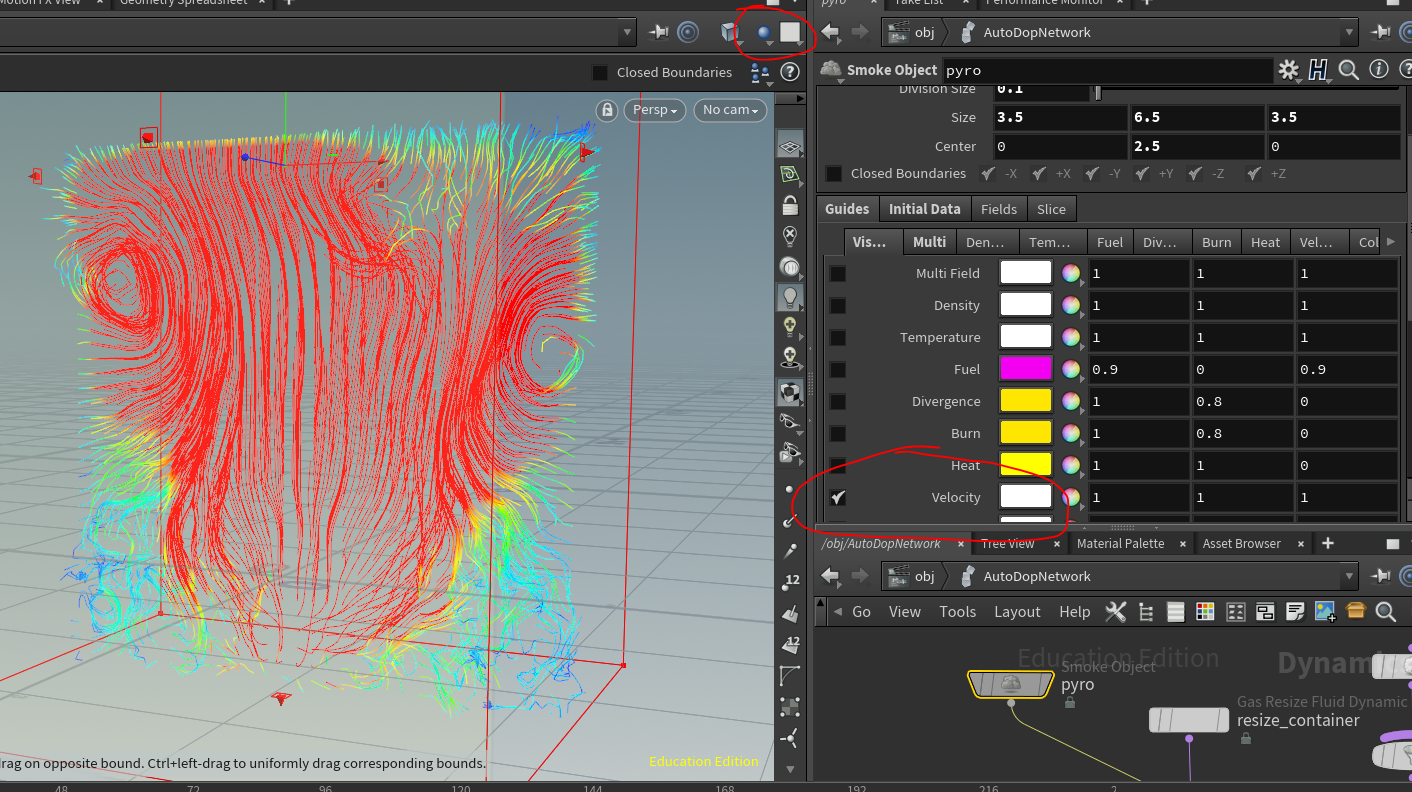
Task: Toggle the reference plane display option icon
Action: coord(790,147)
